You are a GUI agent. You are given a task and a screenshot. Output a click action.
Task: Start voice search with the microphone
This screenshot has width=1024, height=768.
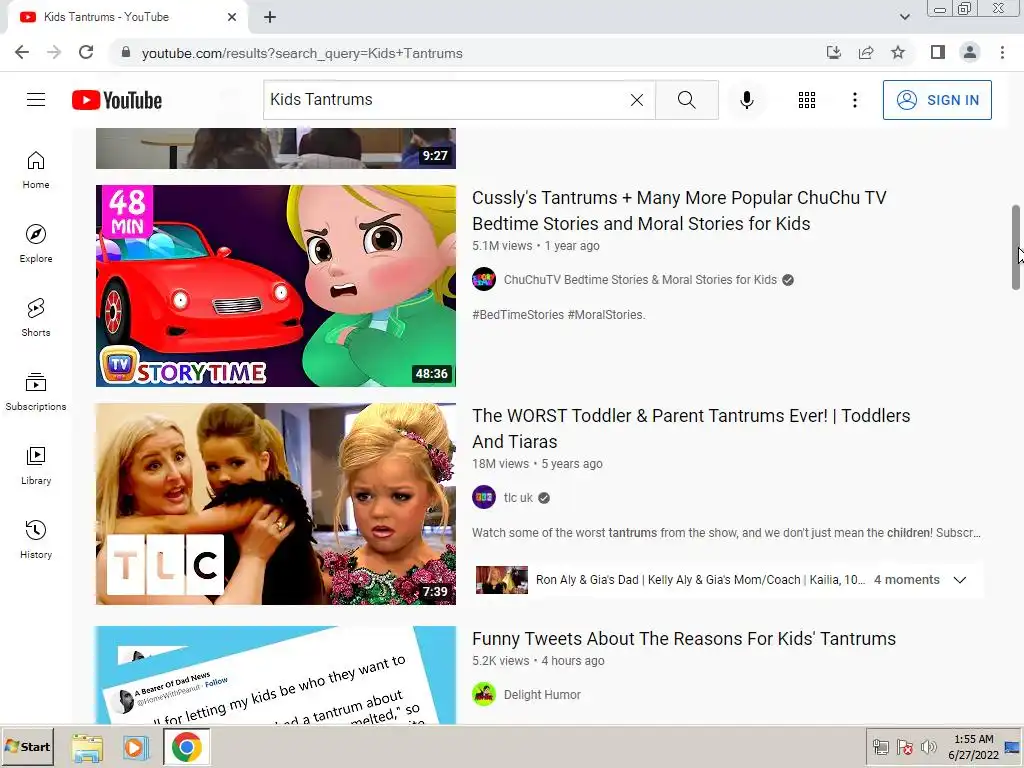click(x=746, y=100)
